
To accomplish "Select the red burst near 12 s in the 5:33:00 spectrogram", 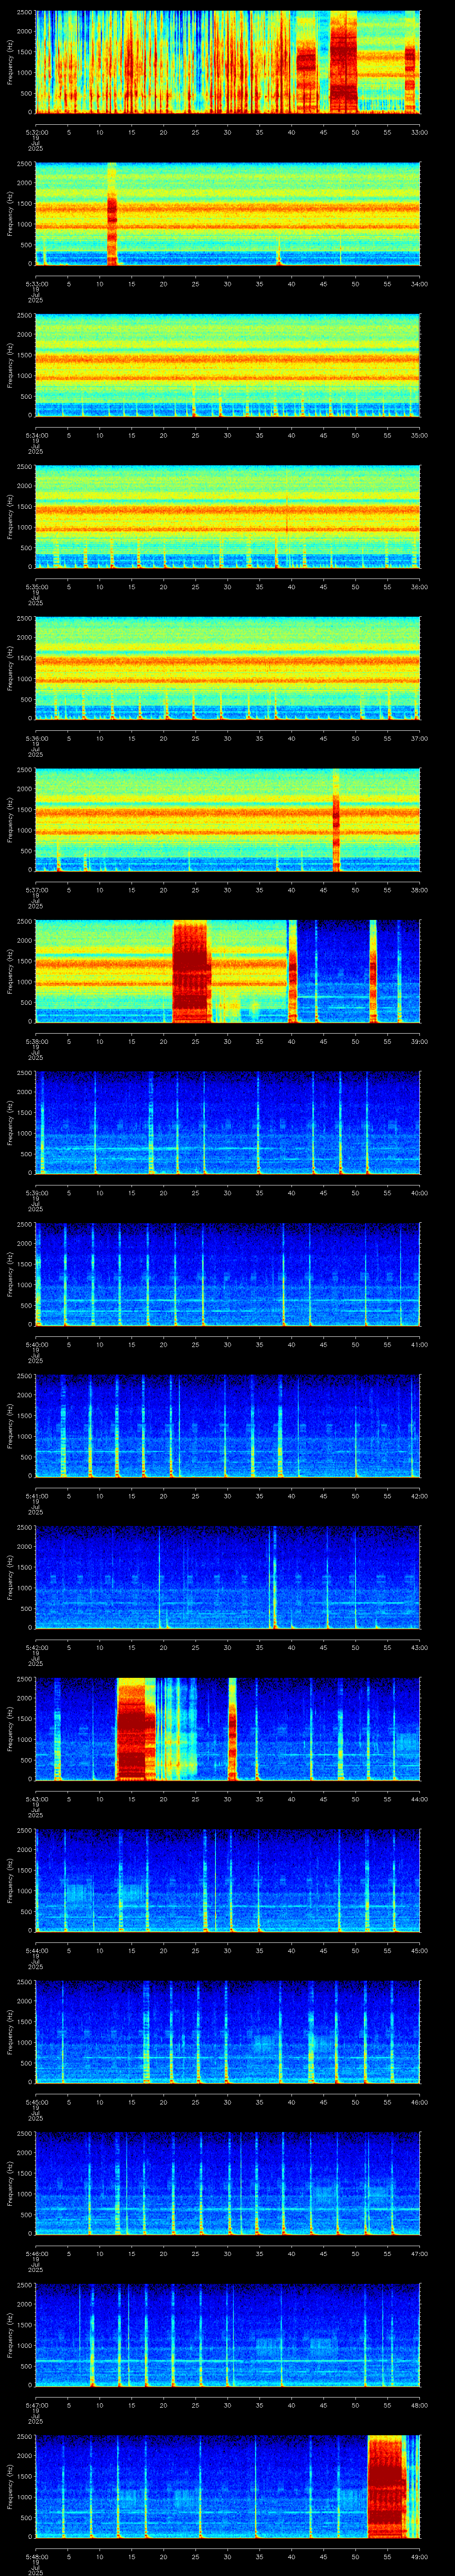I will pyautogui.click(x=112, y=214).
